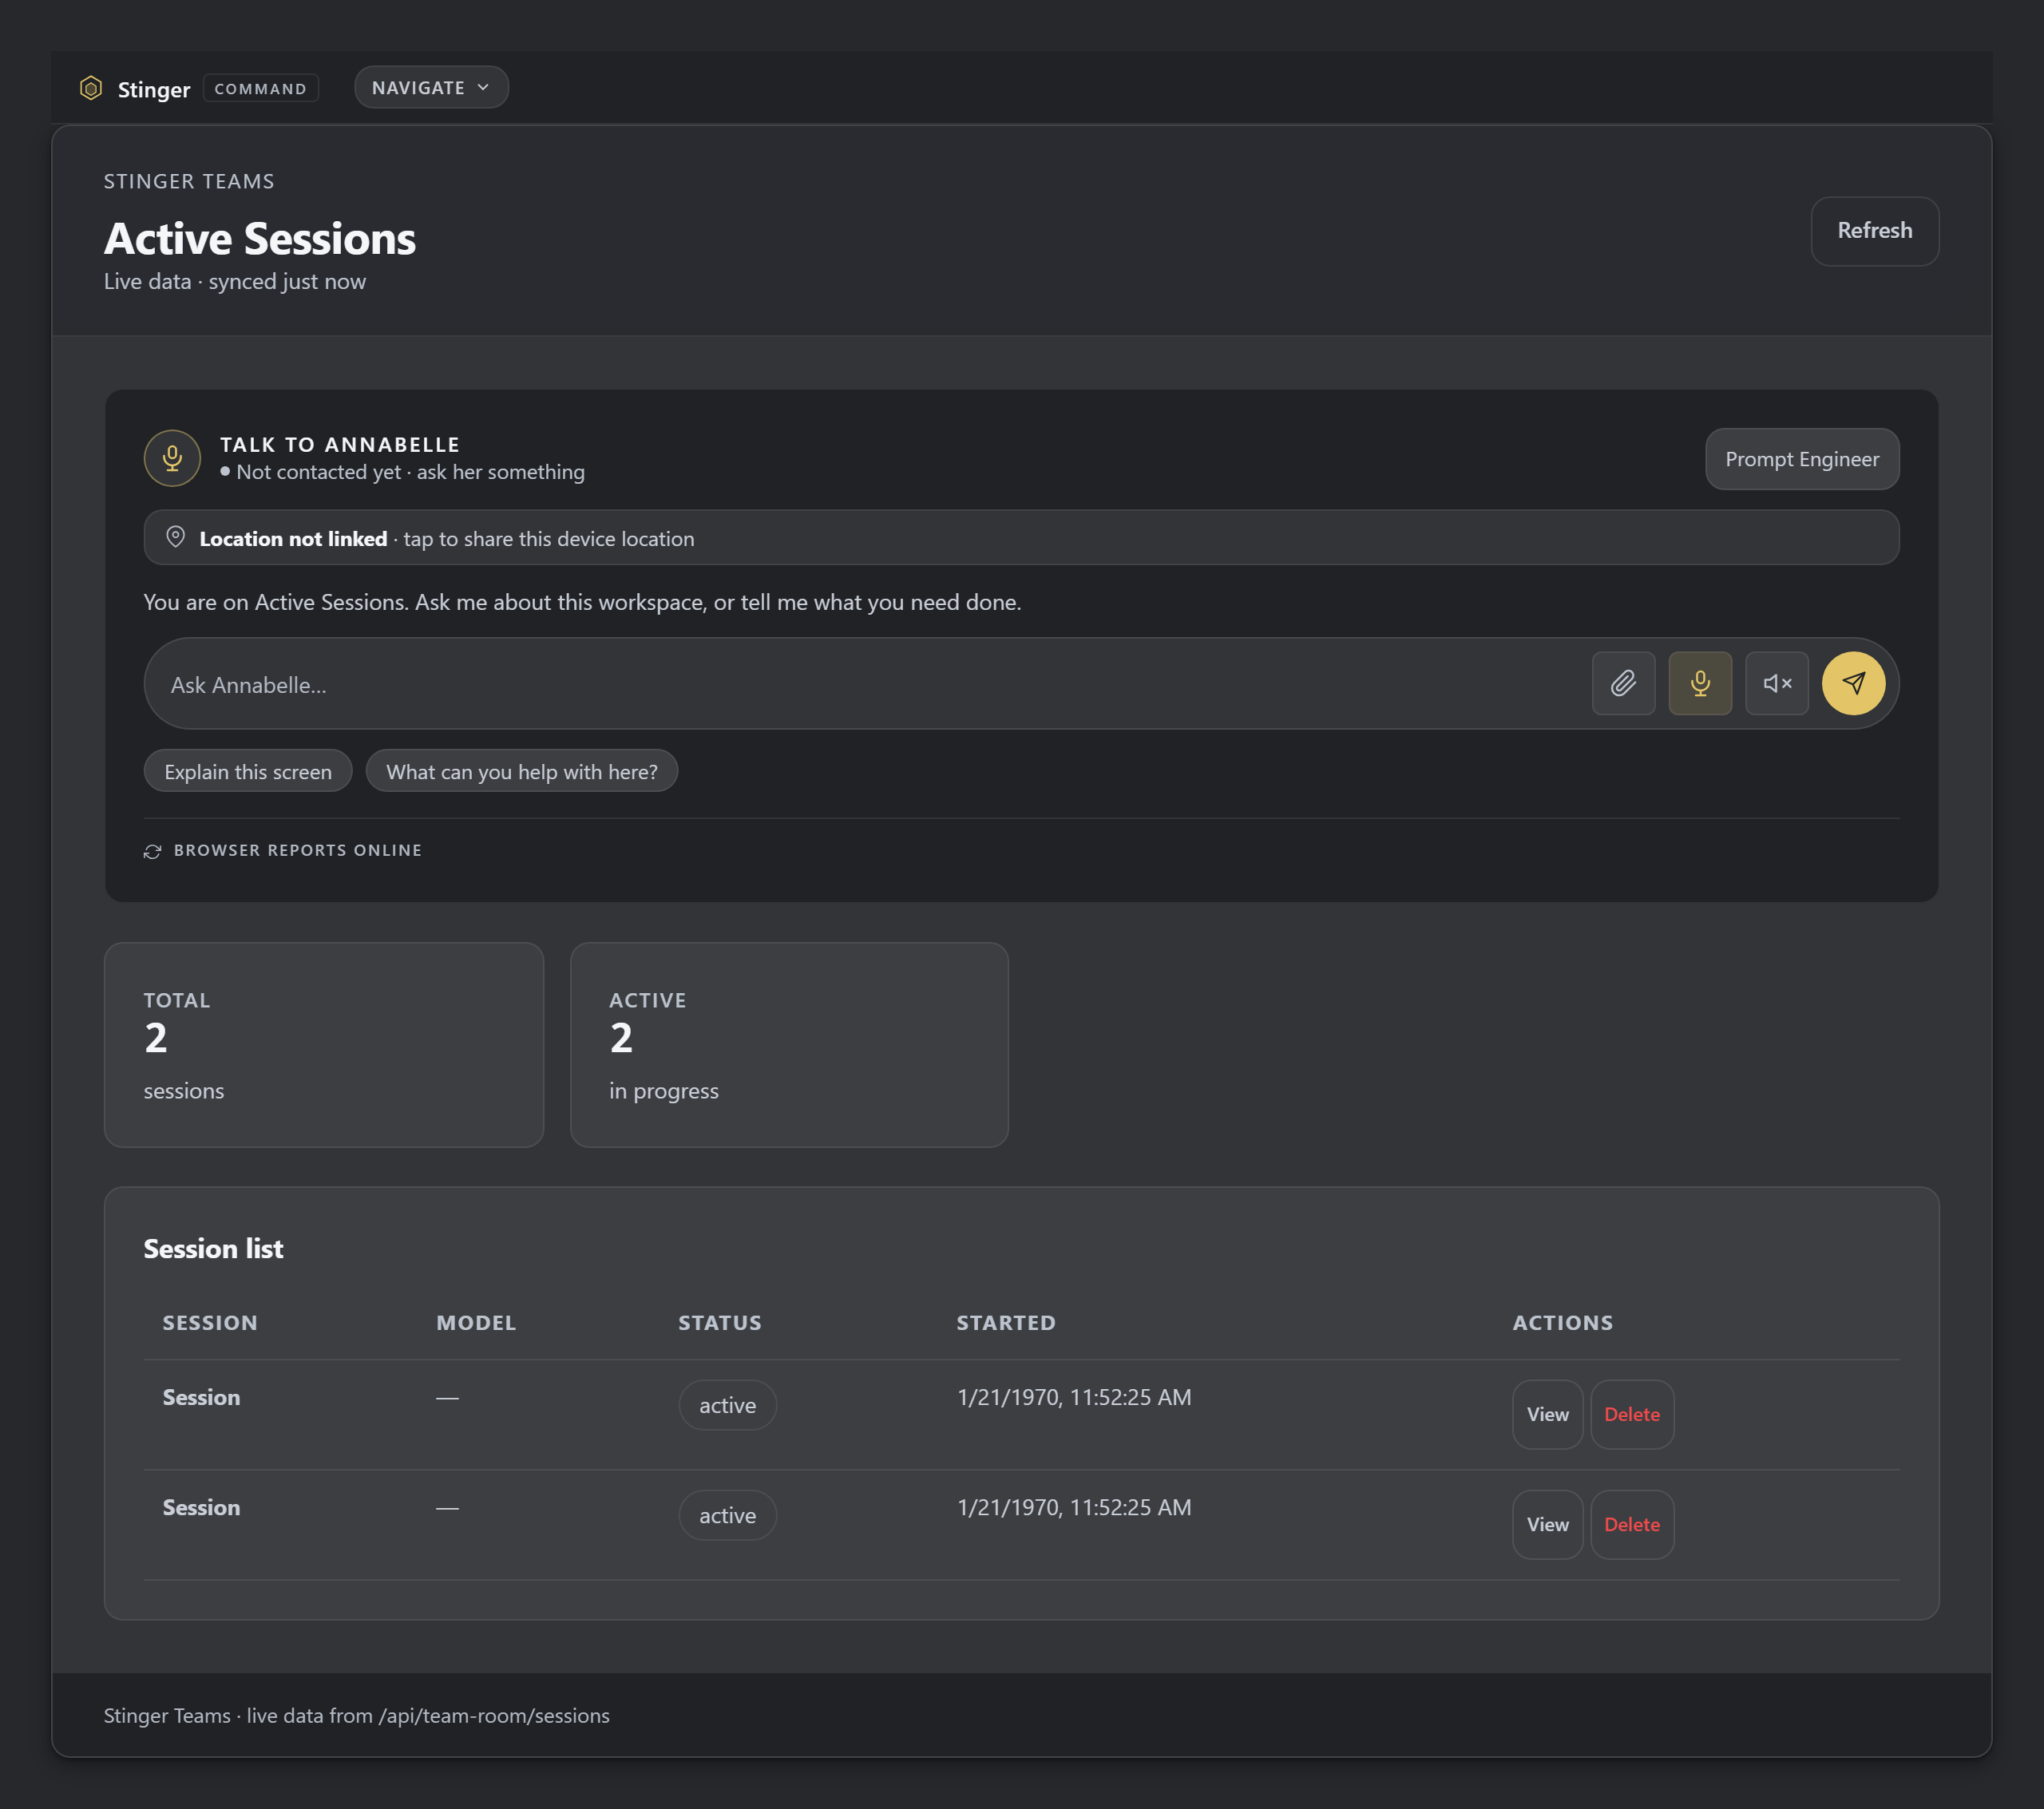Click the Active in progress card
The width and height of the screenshot is (2044, 1809).
(x=789, y=1045)
